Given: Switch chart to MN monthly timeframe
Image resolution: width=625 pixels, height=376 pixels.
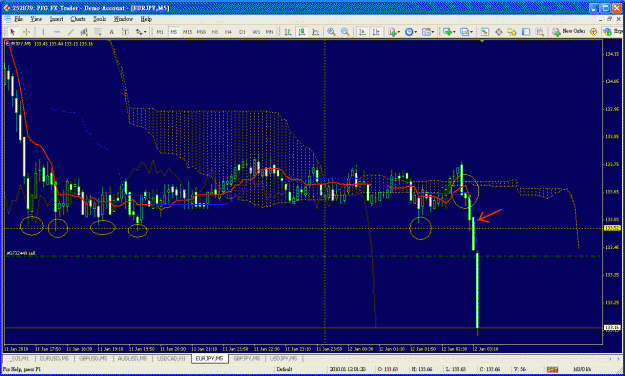Looking at the screenshot, I should [269, 32].
